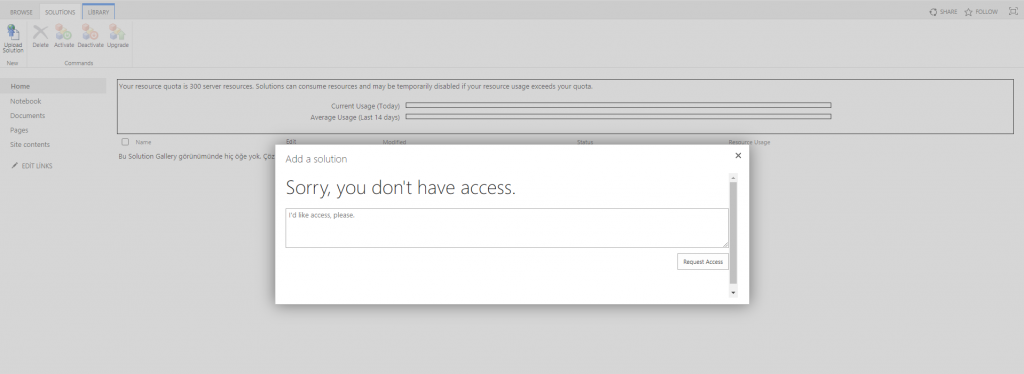Open Documents in the left navigation
Screen dimensions: 1024x374
tap(27, 116)
